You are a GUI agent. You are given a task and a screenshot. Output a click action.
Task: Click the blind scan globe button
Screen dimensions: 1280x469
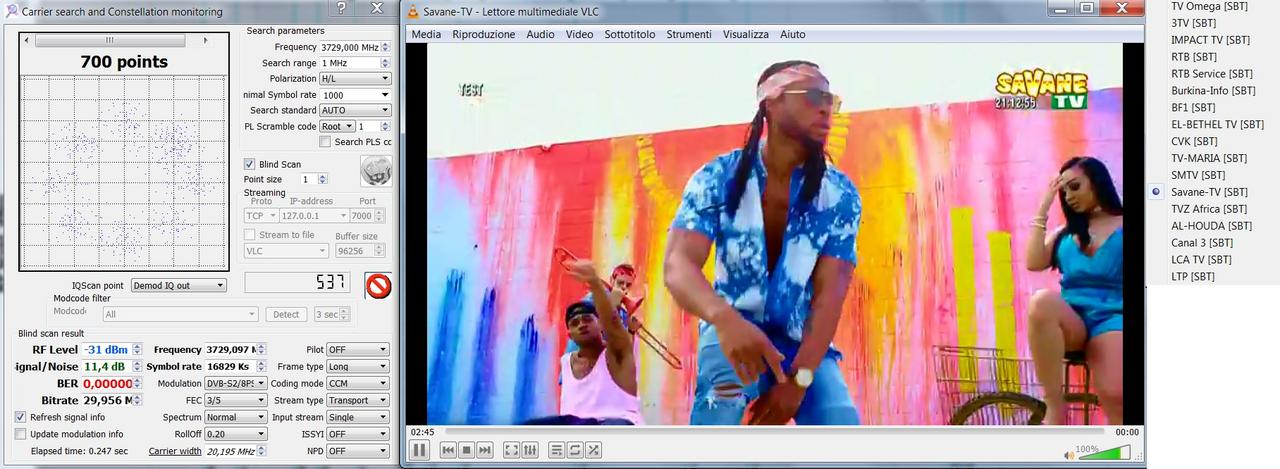375,171
